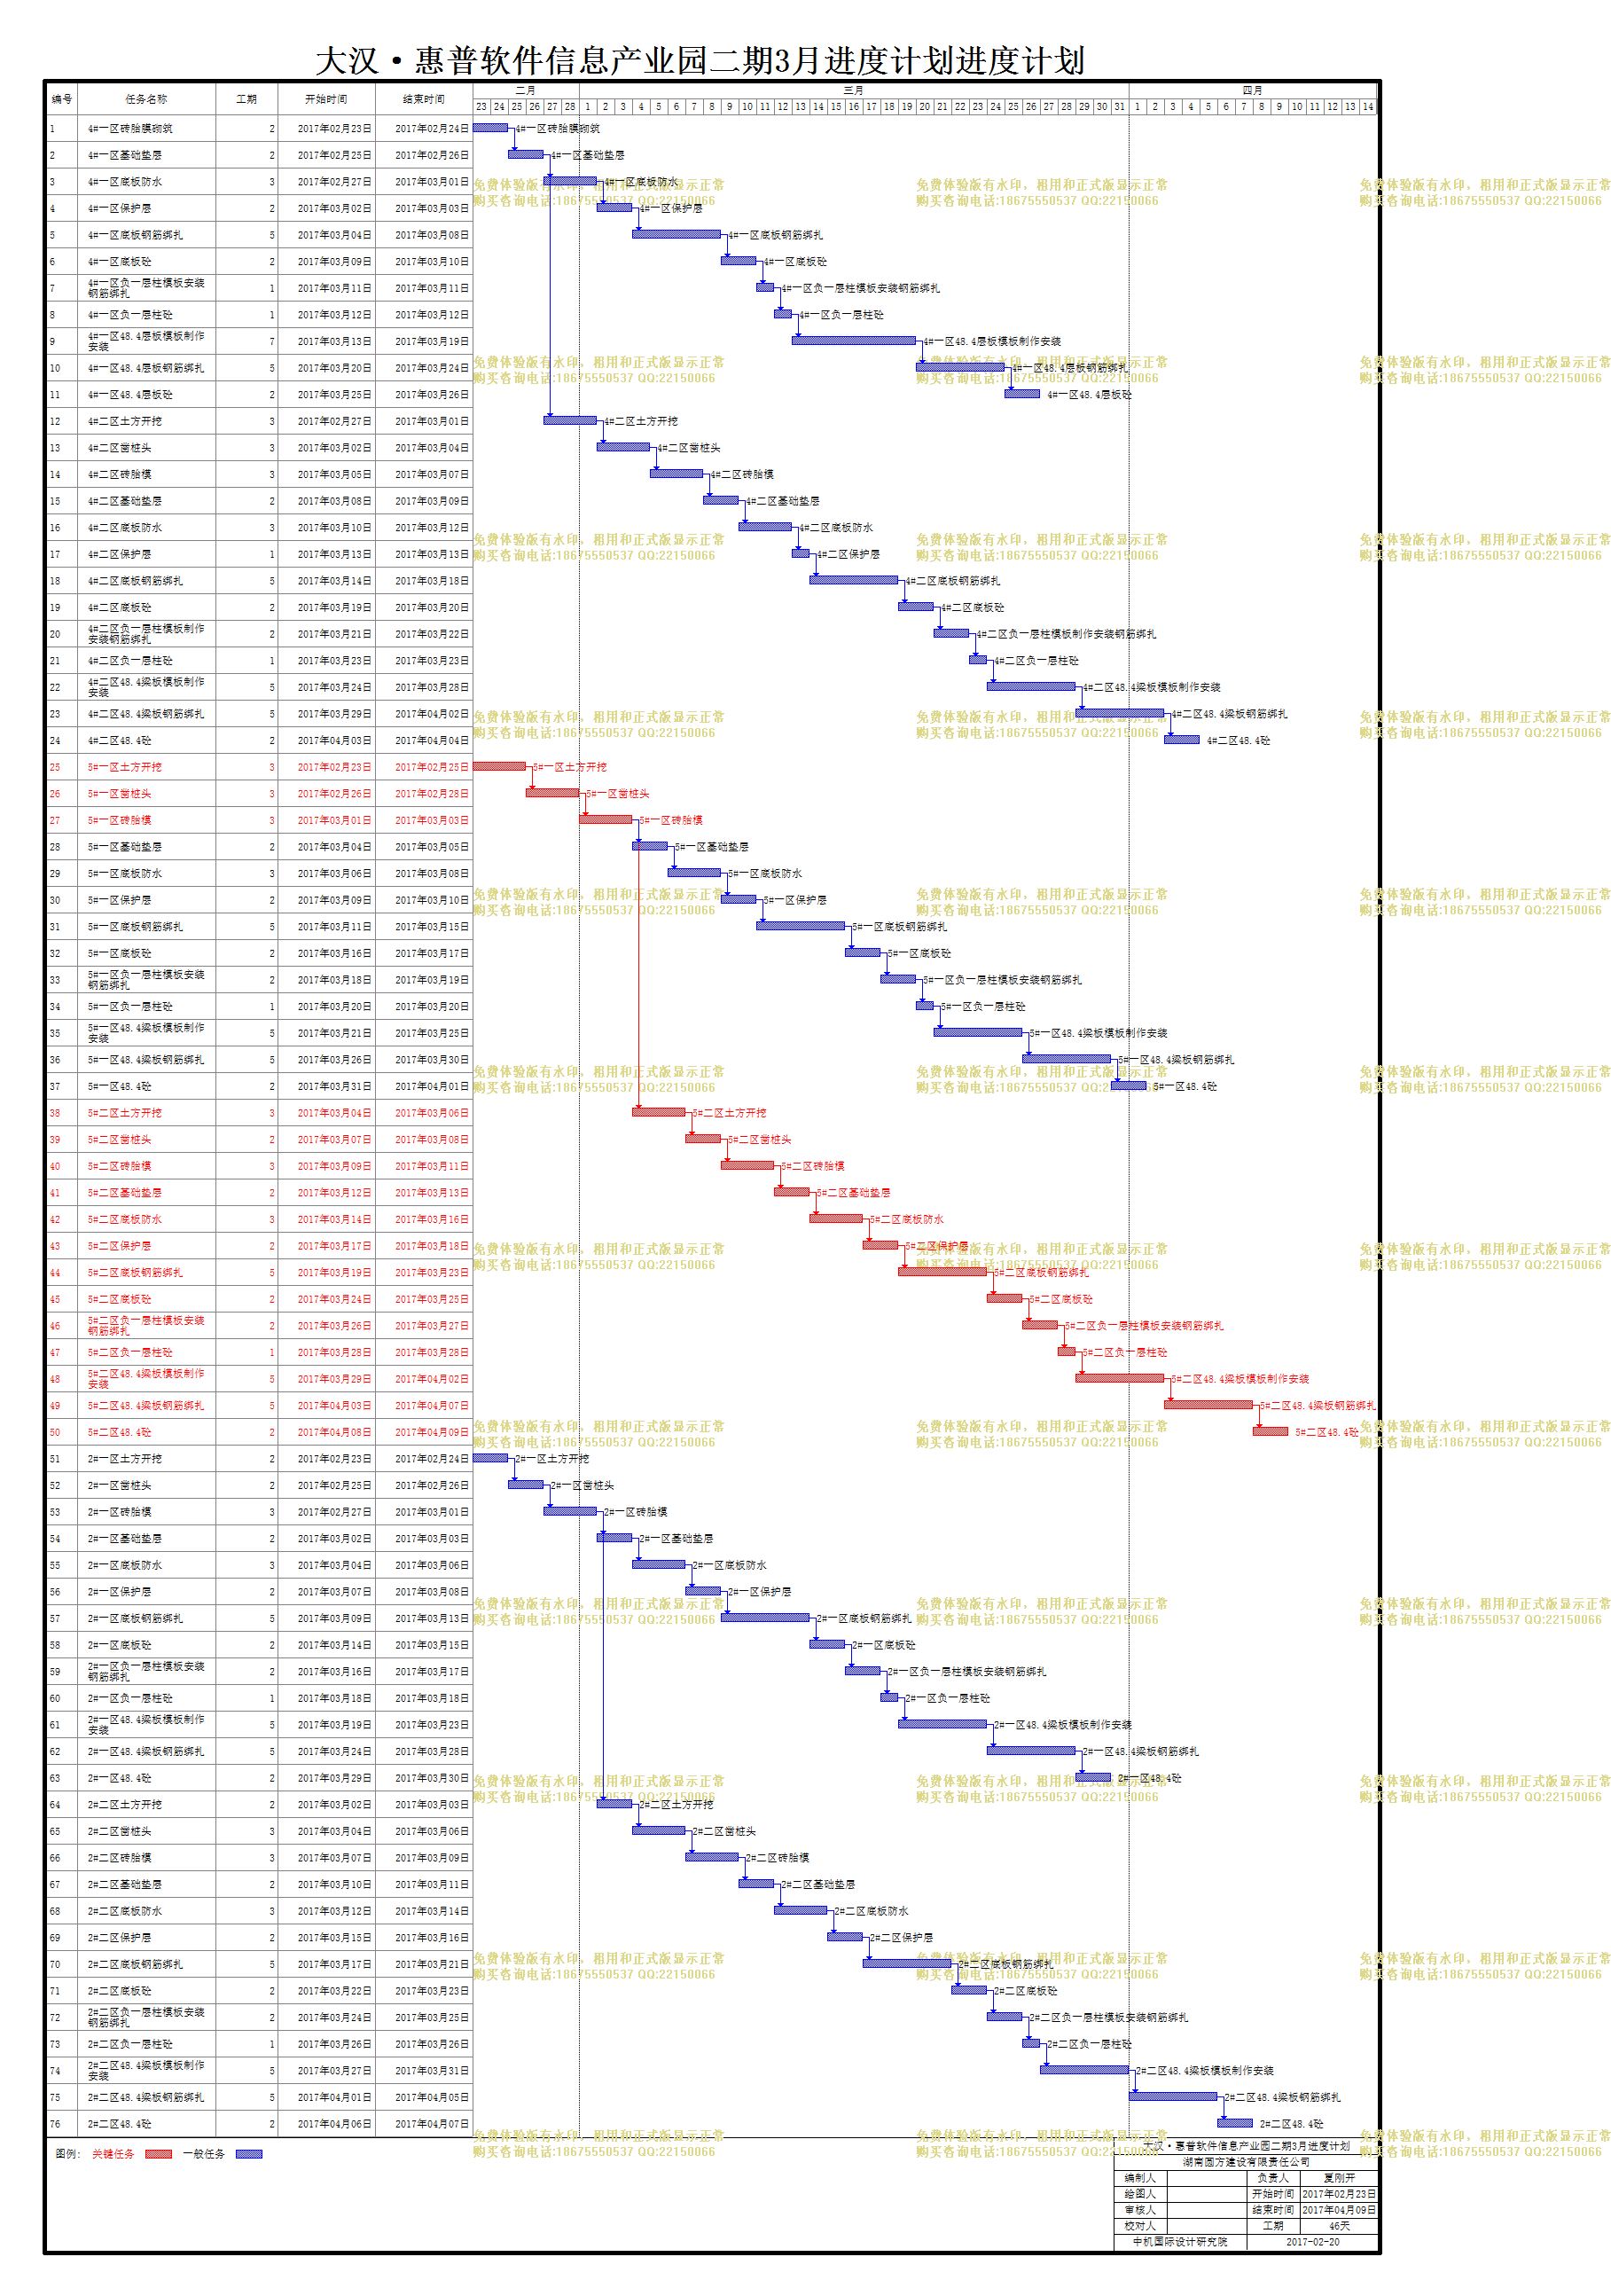Select task row 25 name 5#一区土方开挖 in table
This screenshot has height=2296, width=1611.
(x=124, y=767)
